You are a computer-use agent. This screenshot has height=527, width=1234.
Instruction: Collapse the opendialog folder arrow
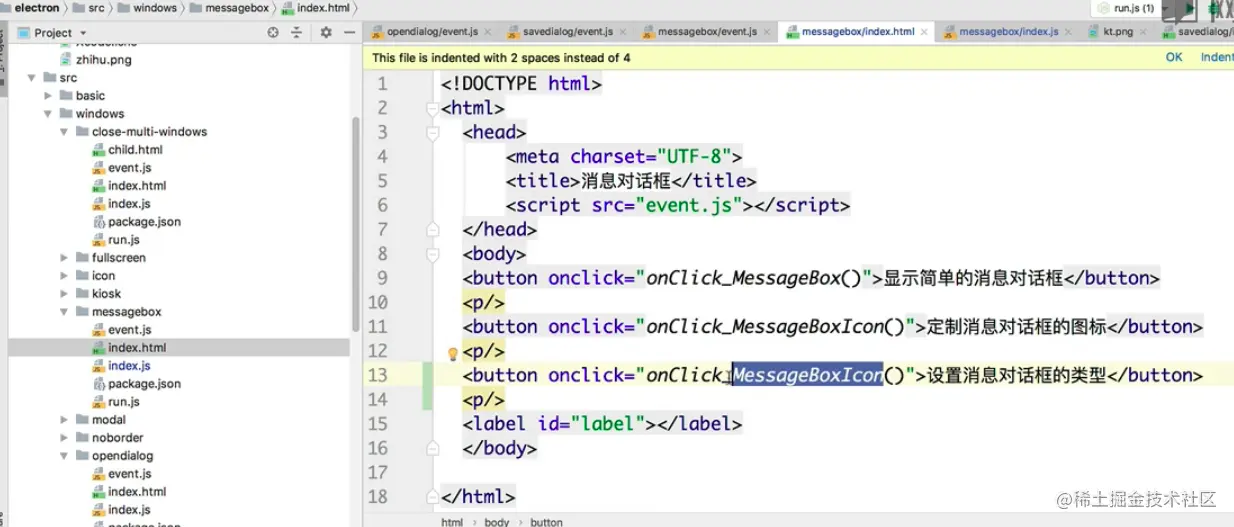coord(65,456)
